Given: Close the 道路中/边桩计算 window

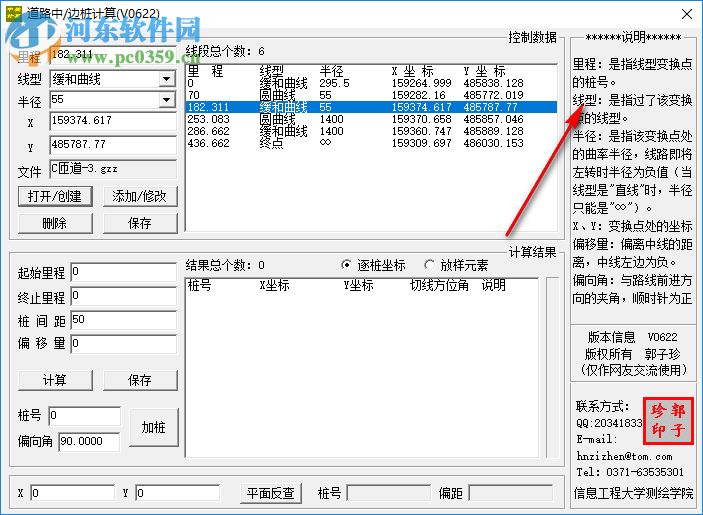Looking at the screenshot, I should click(x=686, y=14).
